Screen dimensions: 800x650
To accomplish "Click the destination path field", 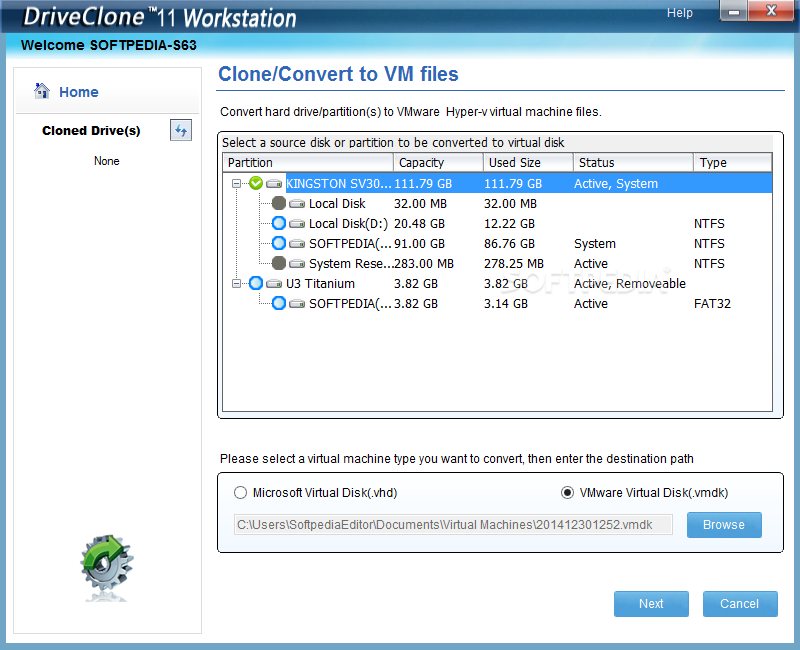I will click(x=453, y=525).
